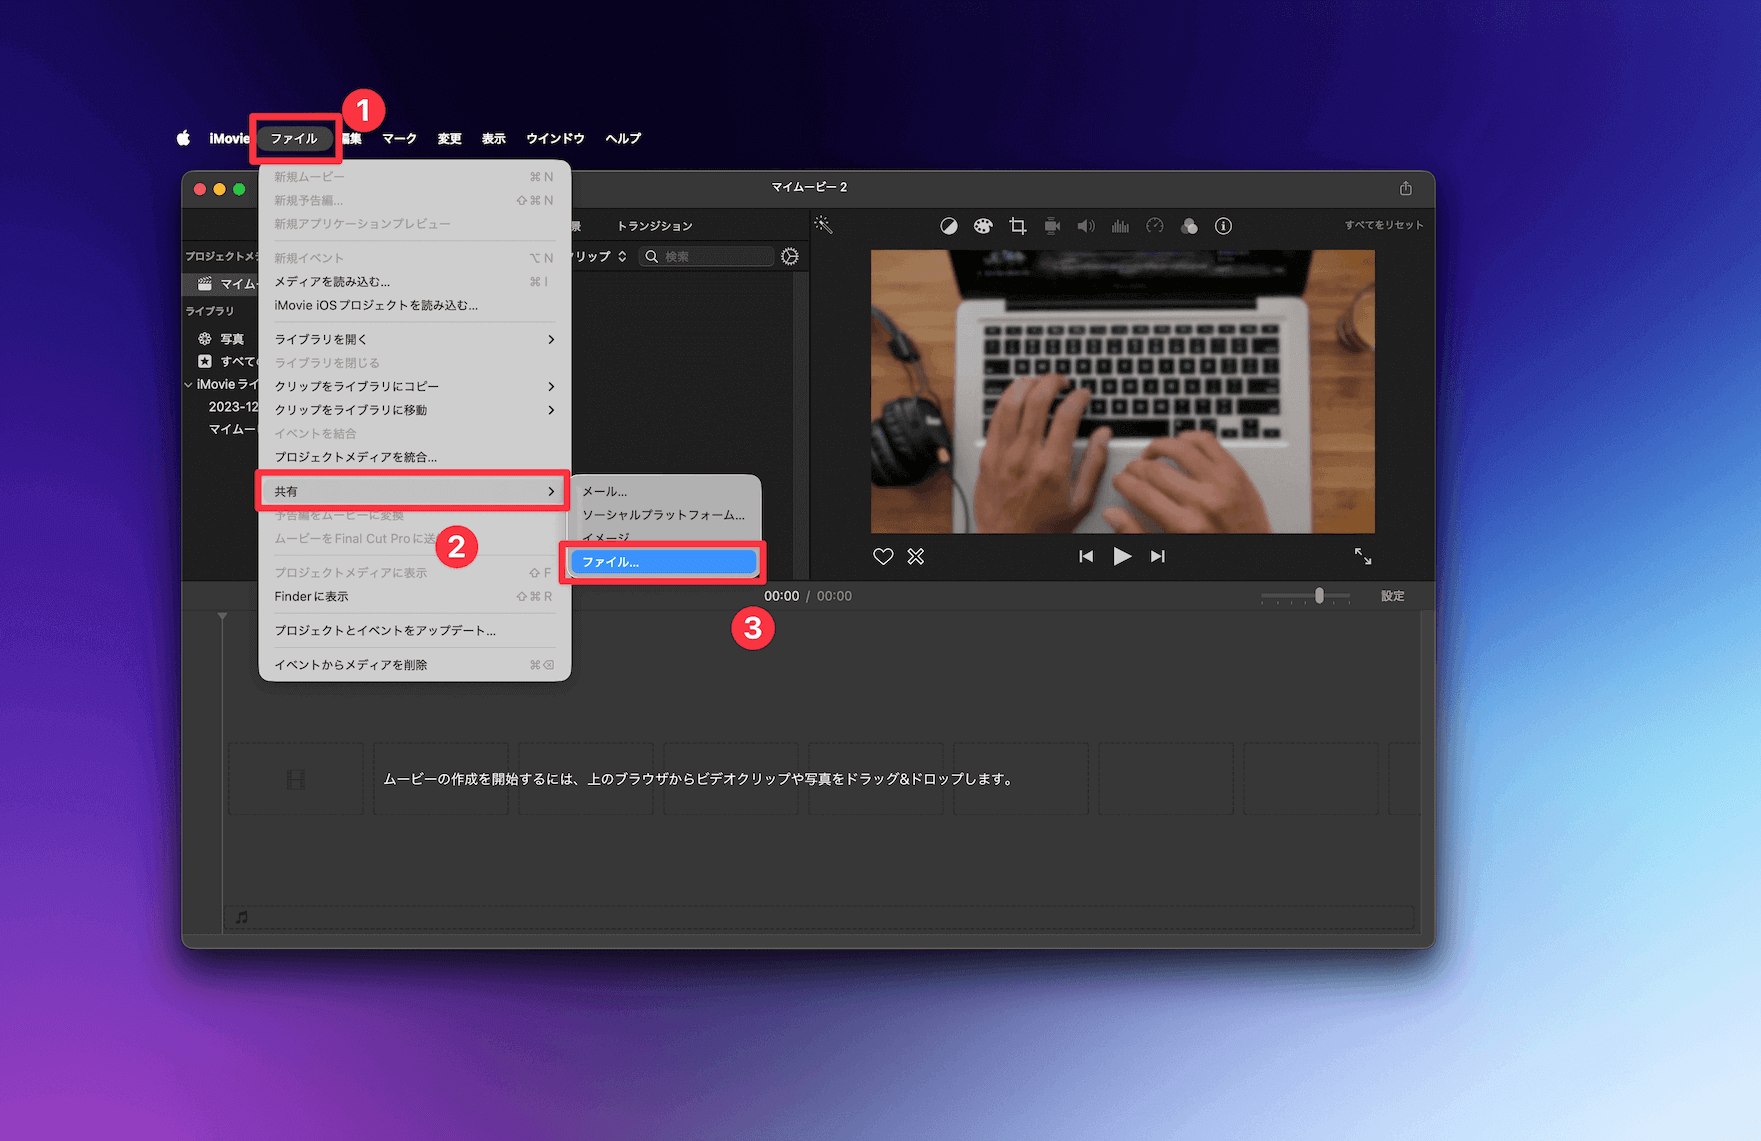Click the share icon in title bar

click(x=1405, y=188)
